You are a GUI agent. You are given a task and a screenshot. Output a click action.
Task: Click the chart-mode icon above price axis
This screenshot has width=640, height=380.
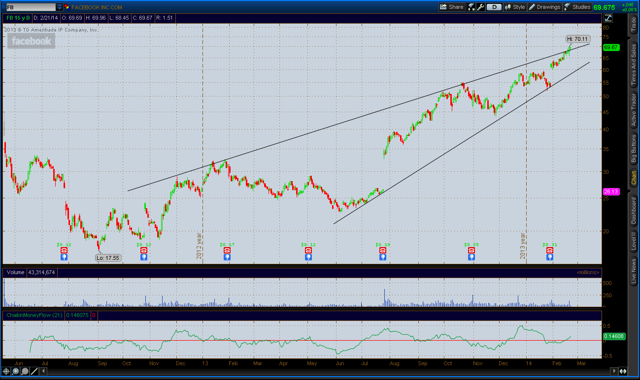pyautogui.click(x=608, y=18)
